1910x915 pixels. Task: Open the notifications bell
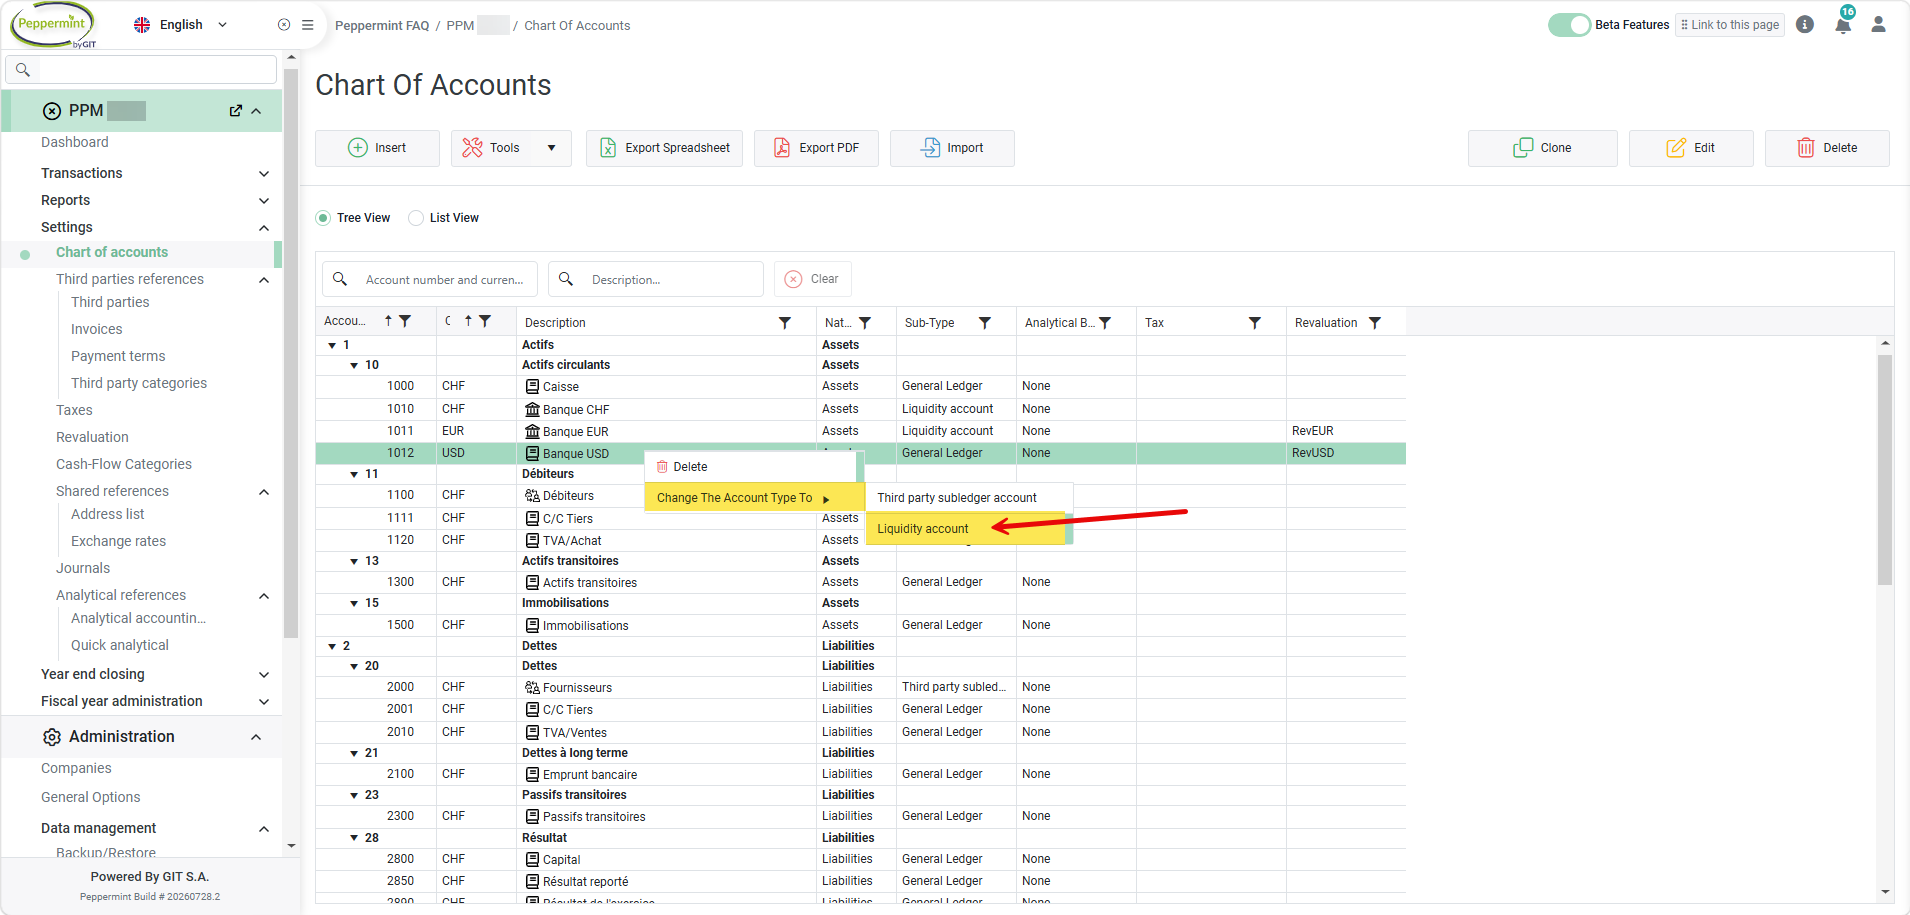pos(1843,25)
